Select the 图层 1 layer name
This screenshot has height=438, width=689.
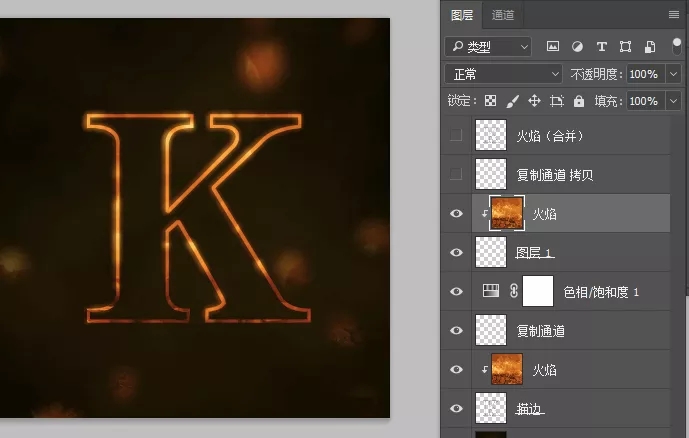click(535, 253)
